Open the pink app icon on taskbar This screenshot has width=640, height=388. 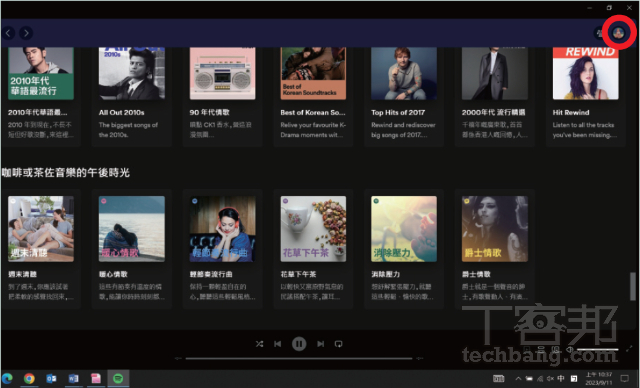pos(96,378)
